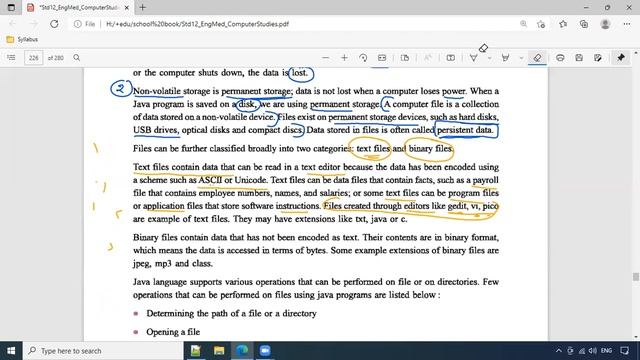Viewport: 640px width, 360px height.
Task: Click the network icon in tray
Action: [582, 351]
